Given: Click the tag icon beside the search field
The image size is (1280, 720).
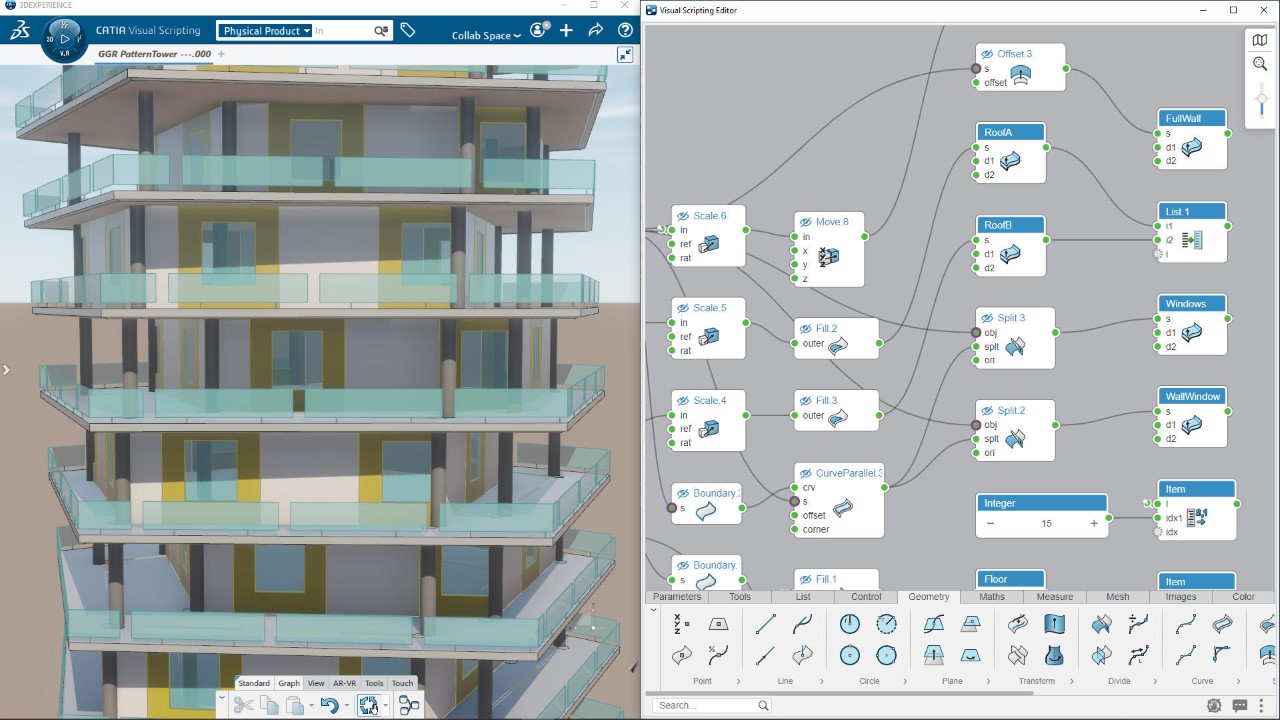Looking at the screenshot, I should [408, 31].
